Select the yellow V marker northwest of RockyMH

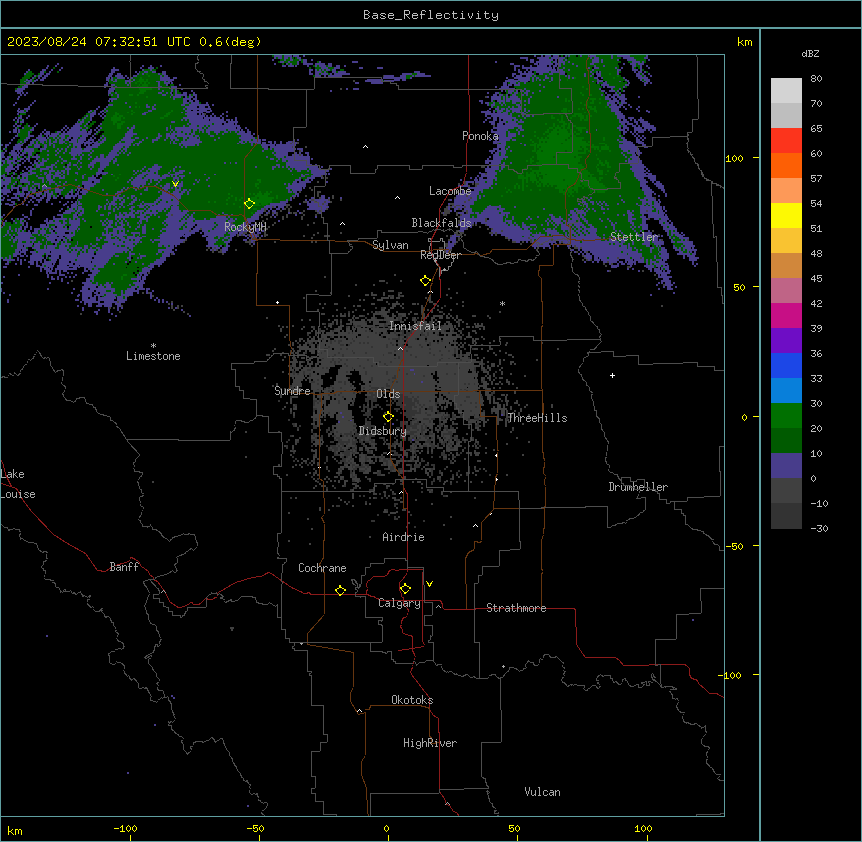pos(175,184)
